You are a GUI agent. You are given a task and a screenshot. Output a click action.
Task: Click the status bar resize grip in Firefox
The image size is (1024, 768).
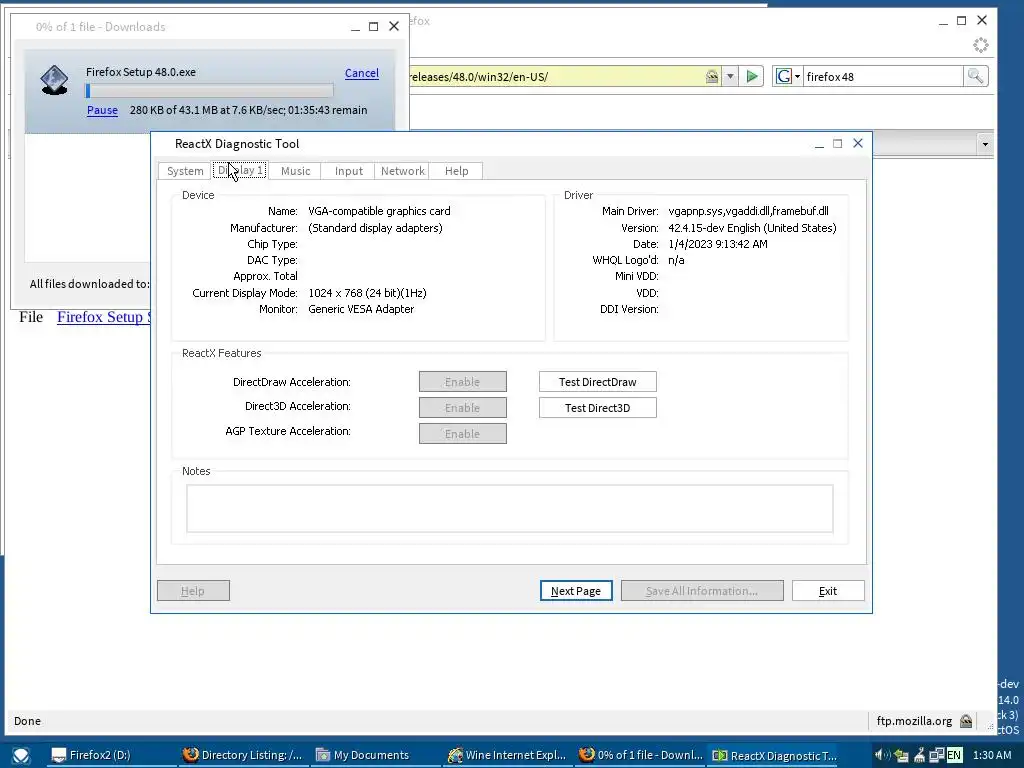tap(991, 726)
